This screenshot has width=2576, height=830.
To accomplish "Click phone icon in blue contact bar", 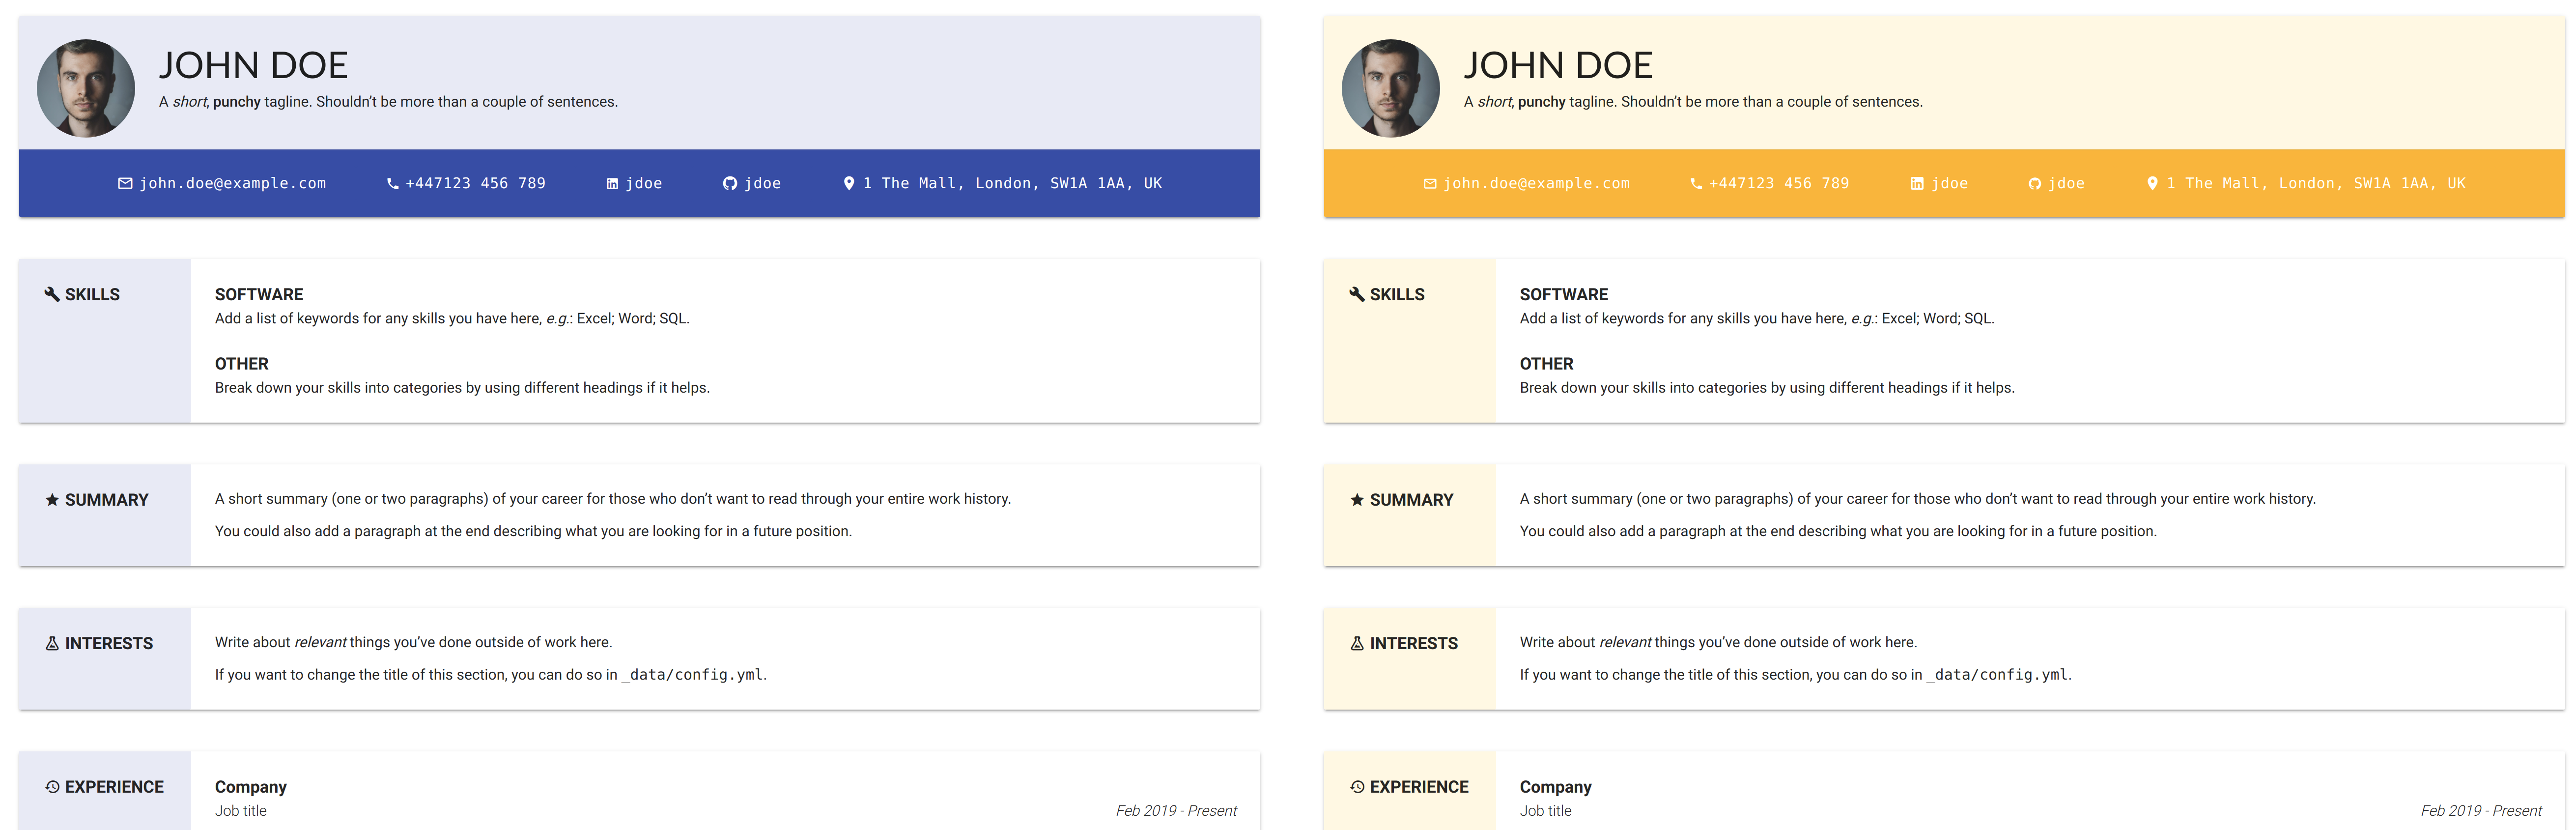I will 392,184.
